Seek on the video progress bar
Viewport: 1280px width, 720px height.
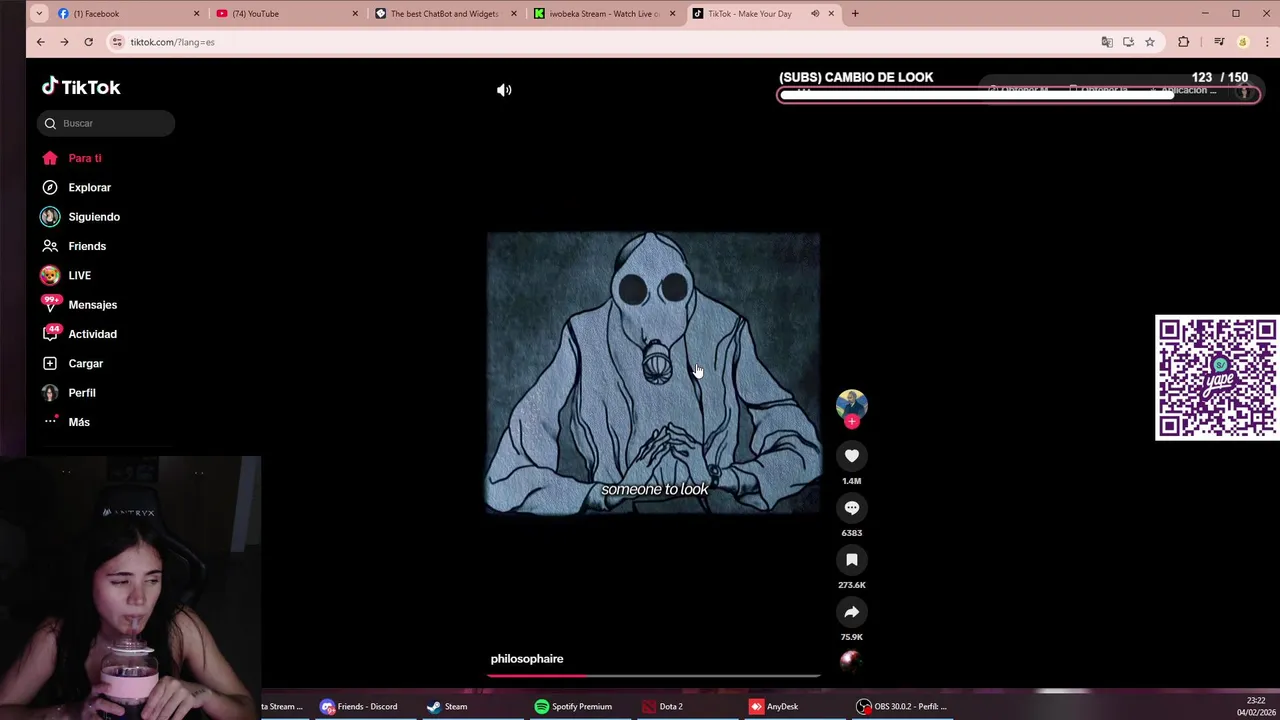(x=654, y=676)
